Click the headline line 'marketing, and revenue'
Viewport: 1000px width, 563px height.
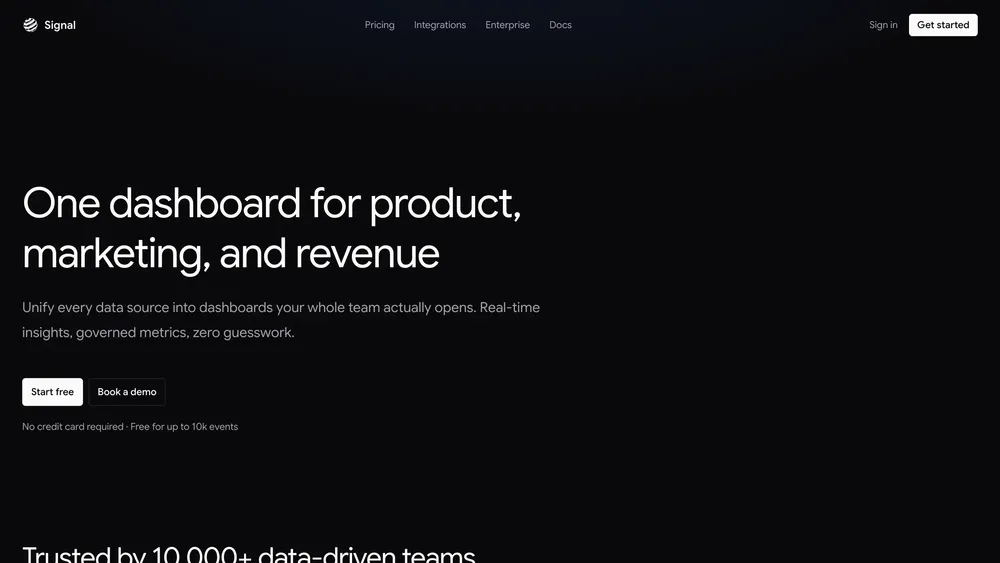tap(230, 253)
